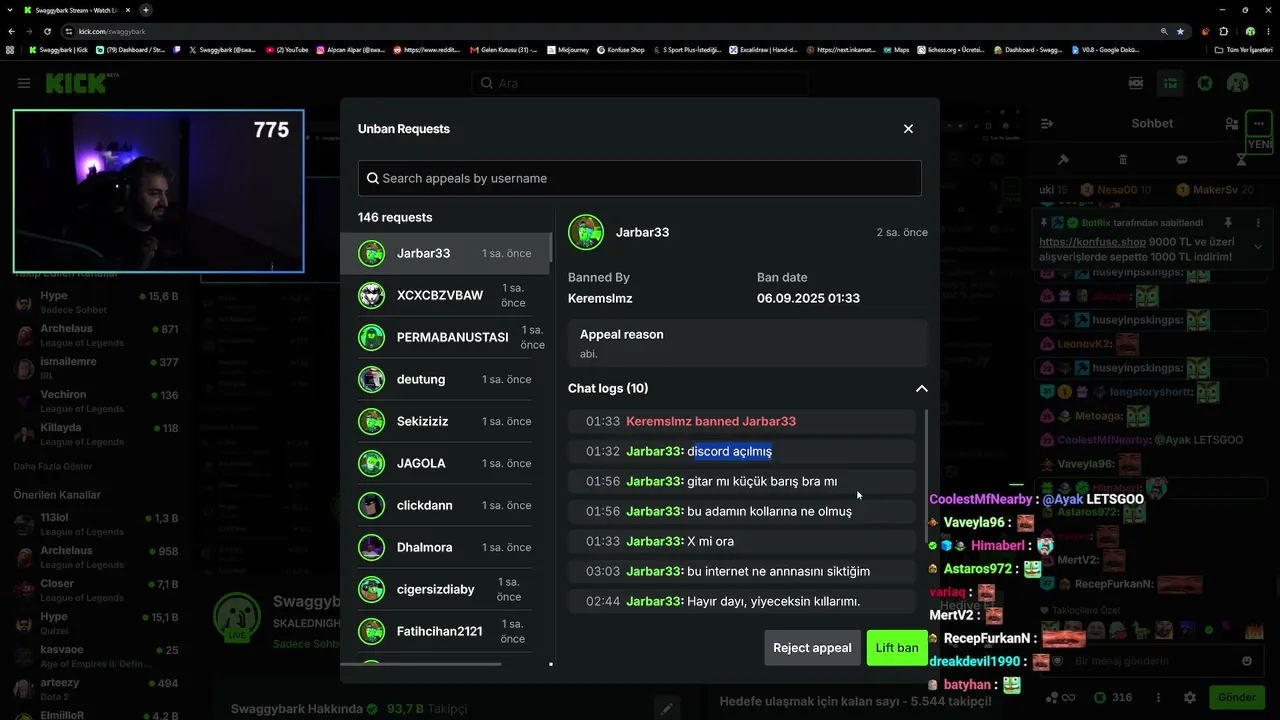Select Sekiziziz in the requests list
The width and height of the screenshot is (1280, 720).
[445, 421]
